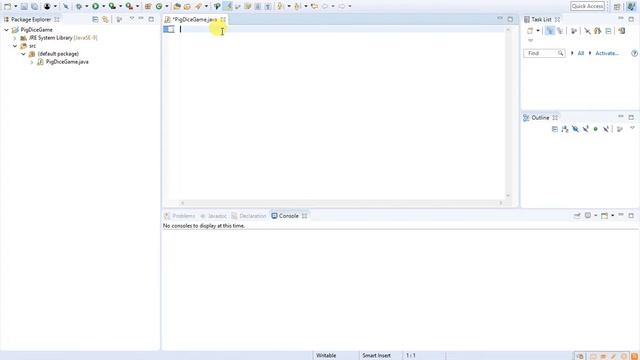Click Collapse All in Package Explorer
Image resolution: width=640 pixels, height=360 pixels.
click(x=95, y=19)
